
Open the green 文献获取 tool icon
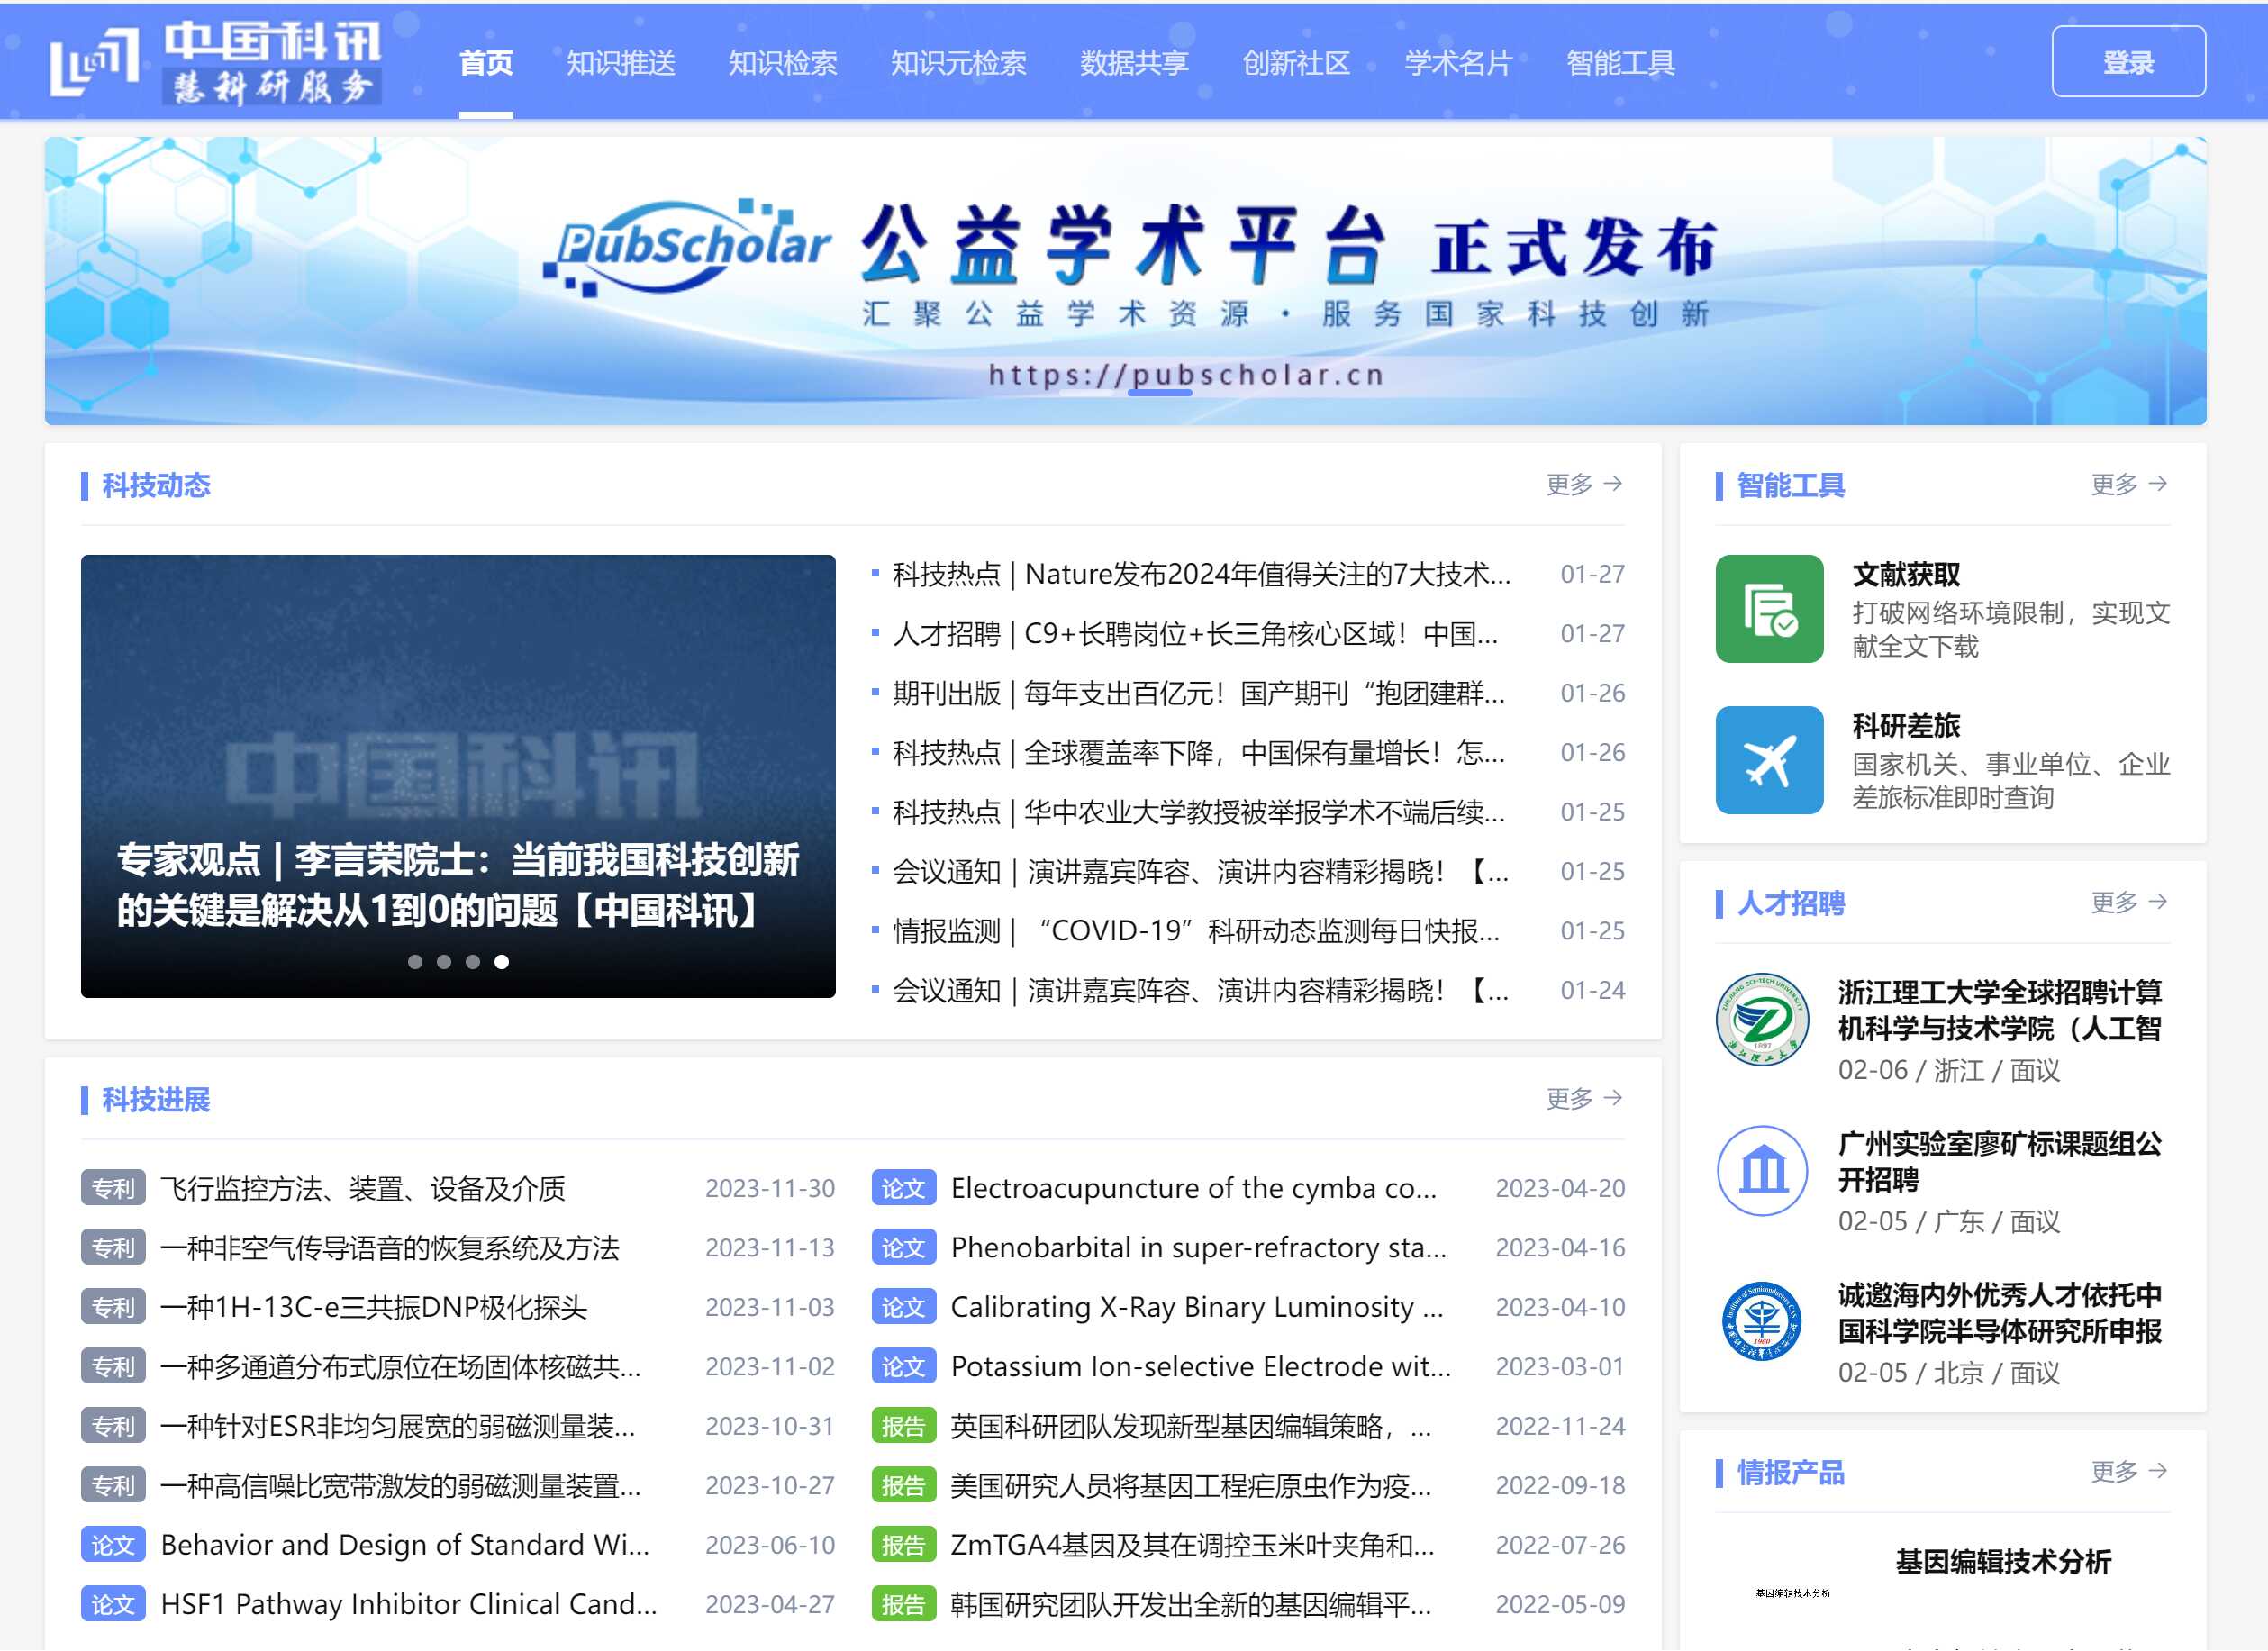point(1768,609)
